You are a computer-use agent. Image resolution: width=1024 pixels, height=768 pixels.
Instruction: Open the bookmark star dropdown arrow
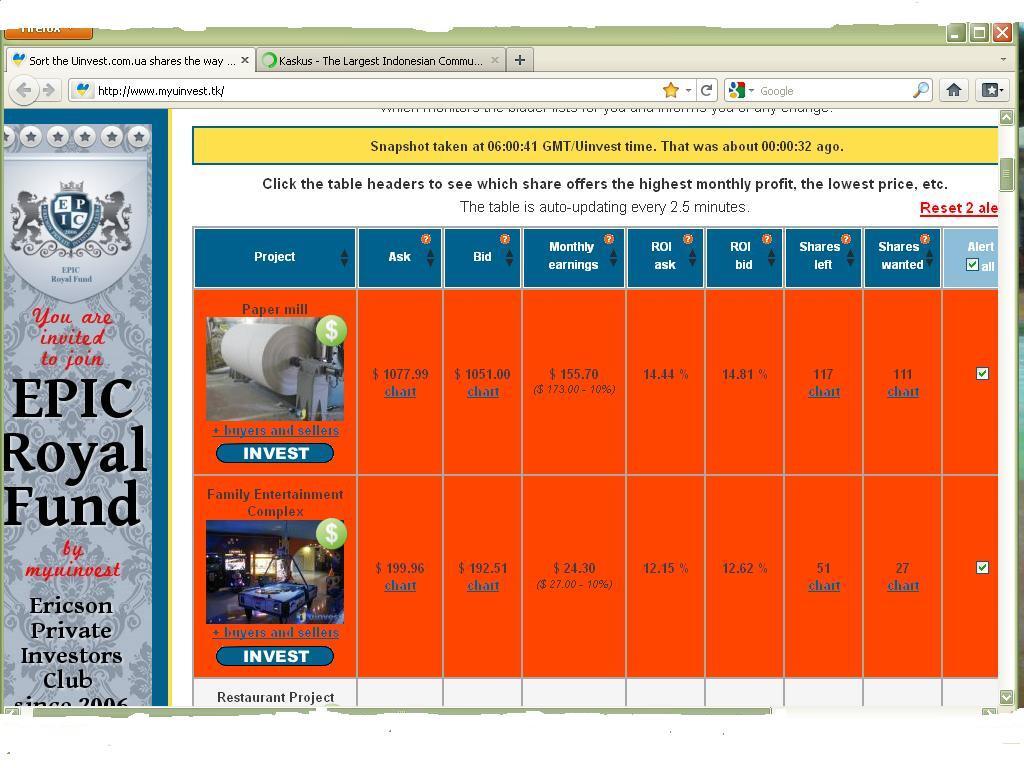(688, 91)
